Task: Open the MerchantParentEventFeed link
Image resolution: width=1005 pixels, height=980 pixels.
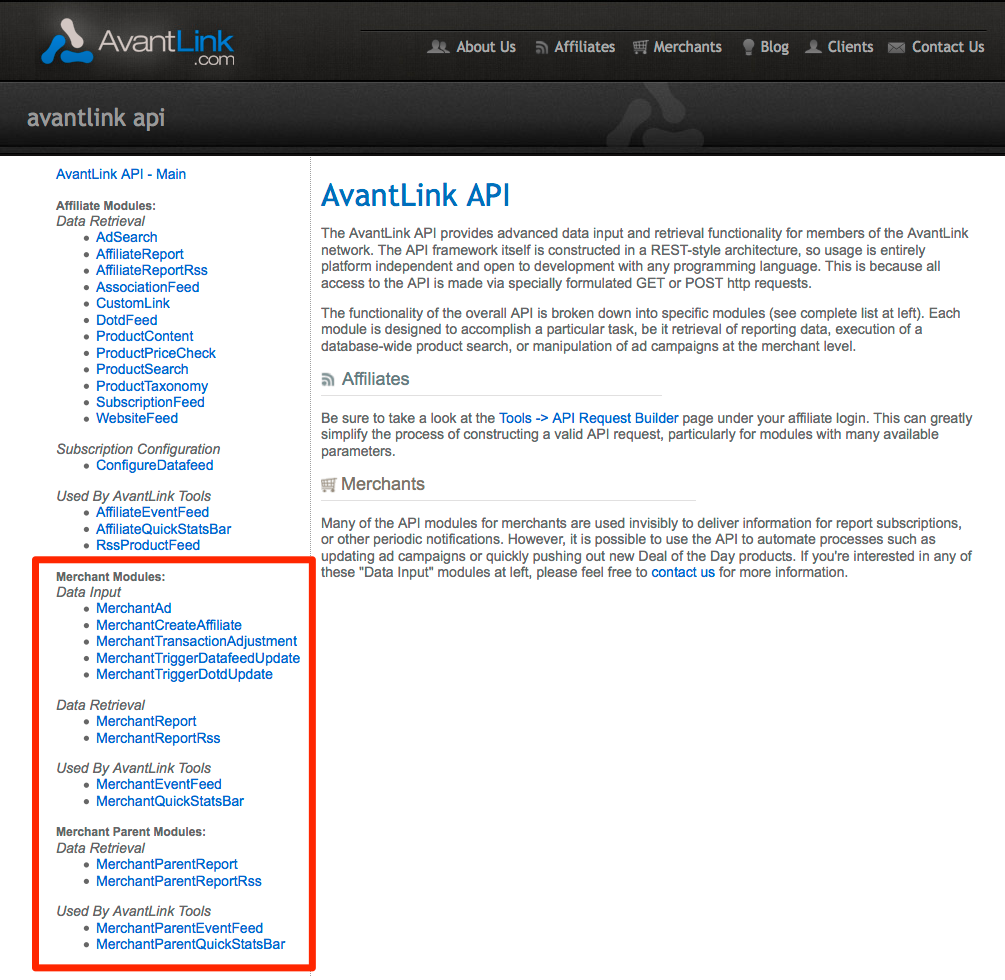Action: coord(179,928)
